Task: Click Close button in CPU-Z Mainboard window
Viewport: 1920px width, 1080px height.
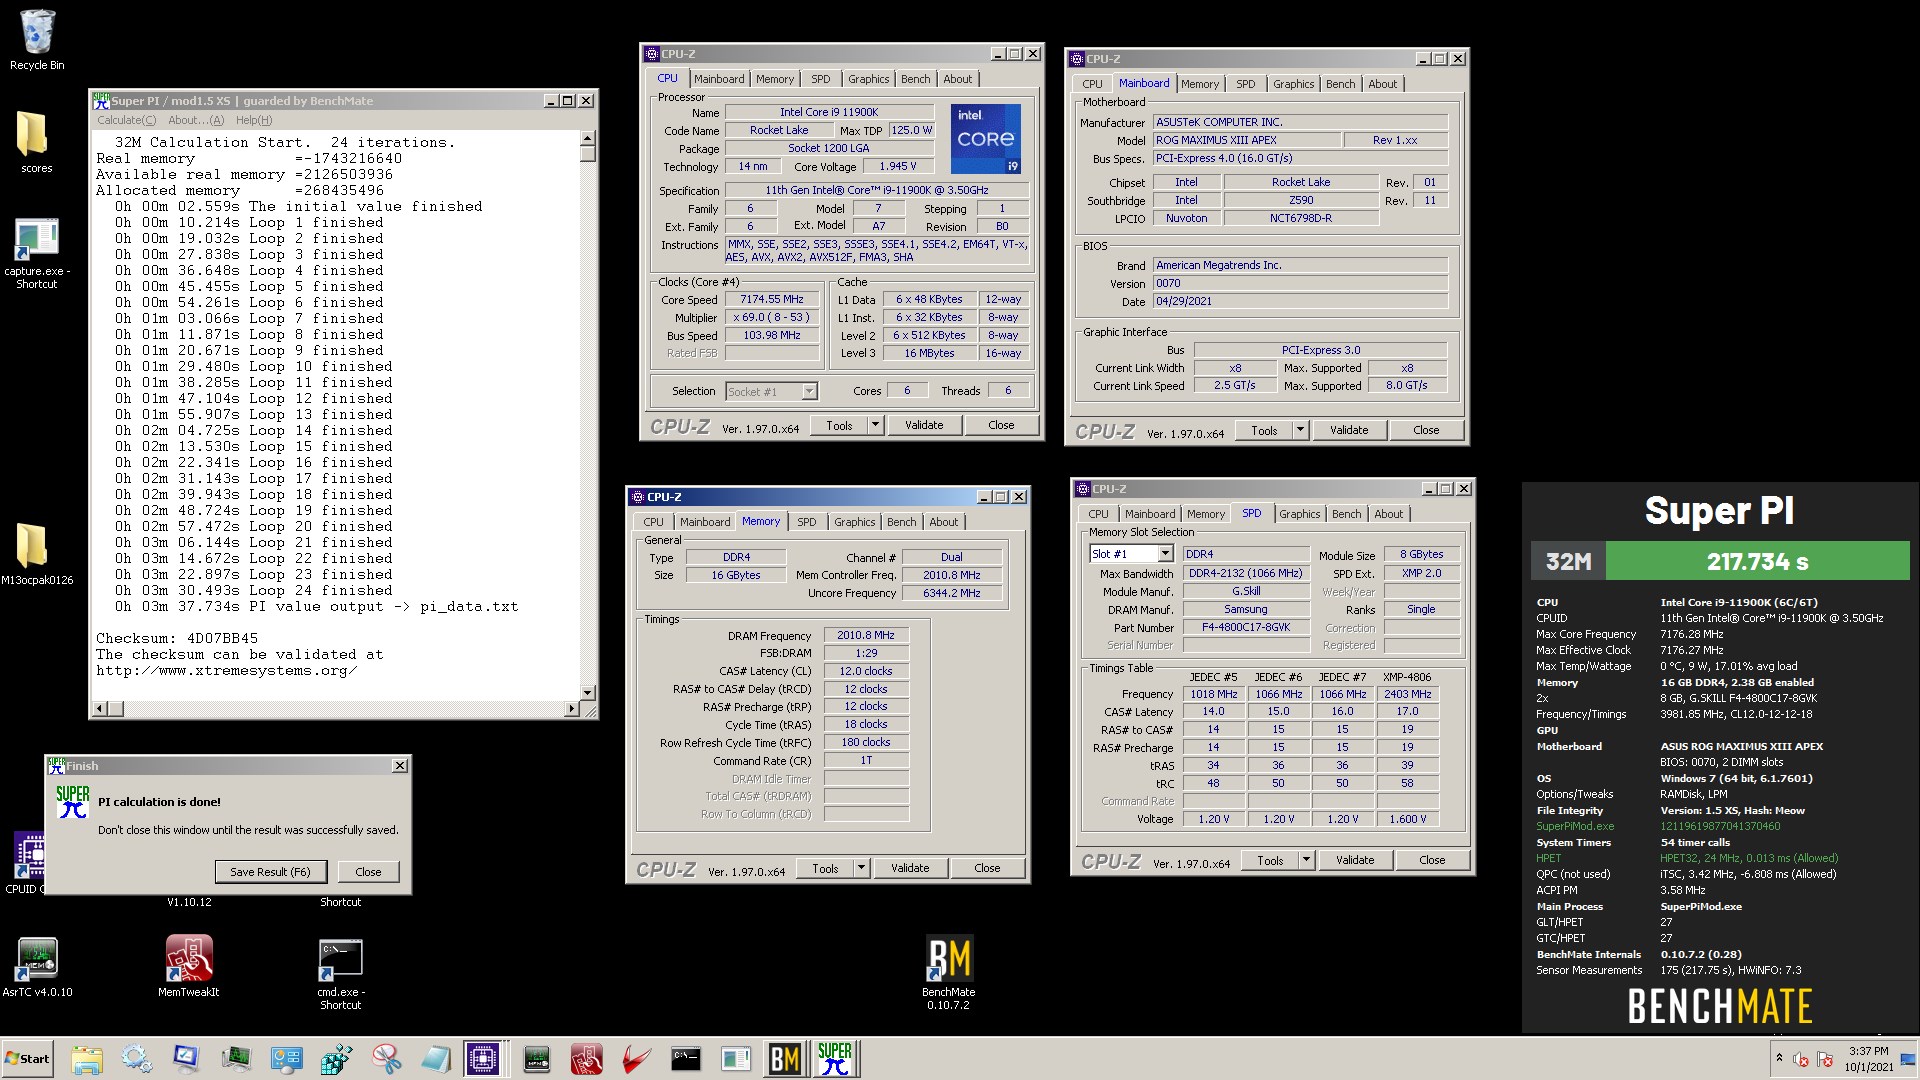Action: (1426, 430)
